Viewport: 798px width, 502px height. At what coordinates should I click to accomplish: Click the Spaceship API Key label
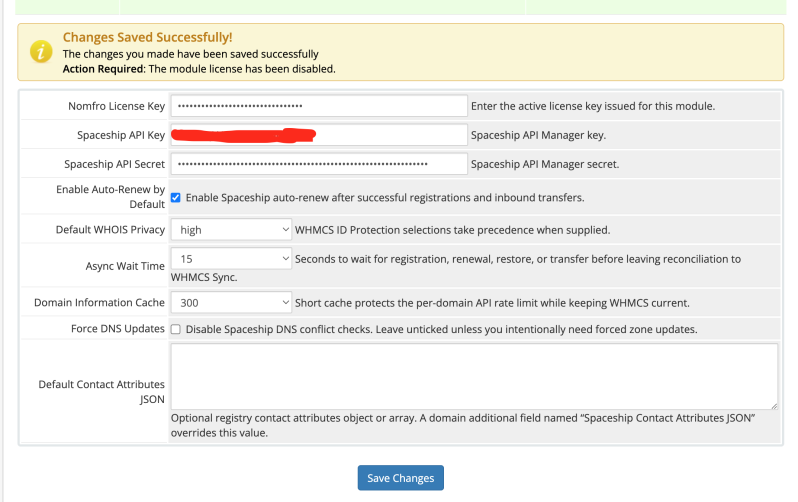click(x=121, y=135)
